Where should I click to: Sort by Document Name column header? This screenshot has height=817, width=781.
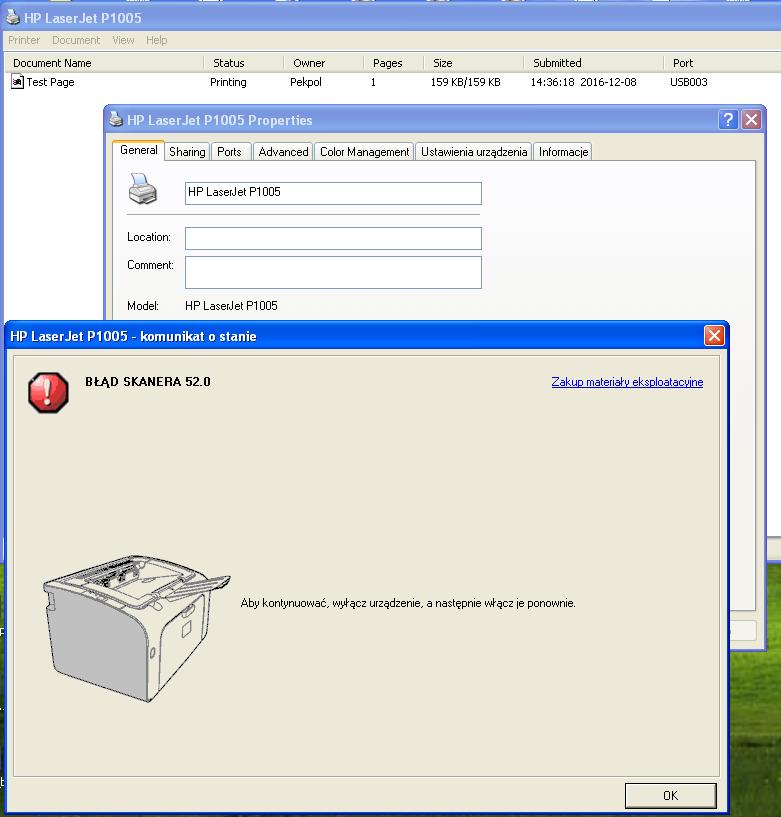point(104,63)
